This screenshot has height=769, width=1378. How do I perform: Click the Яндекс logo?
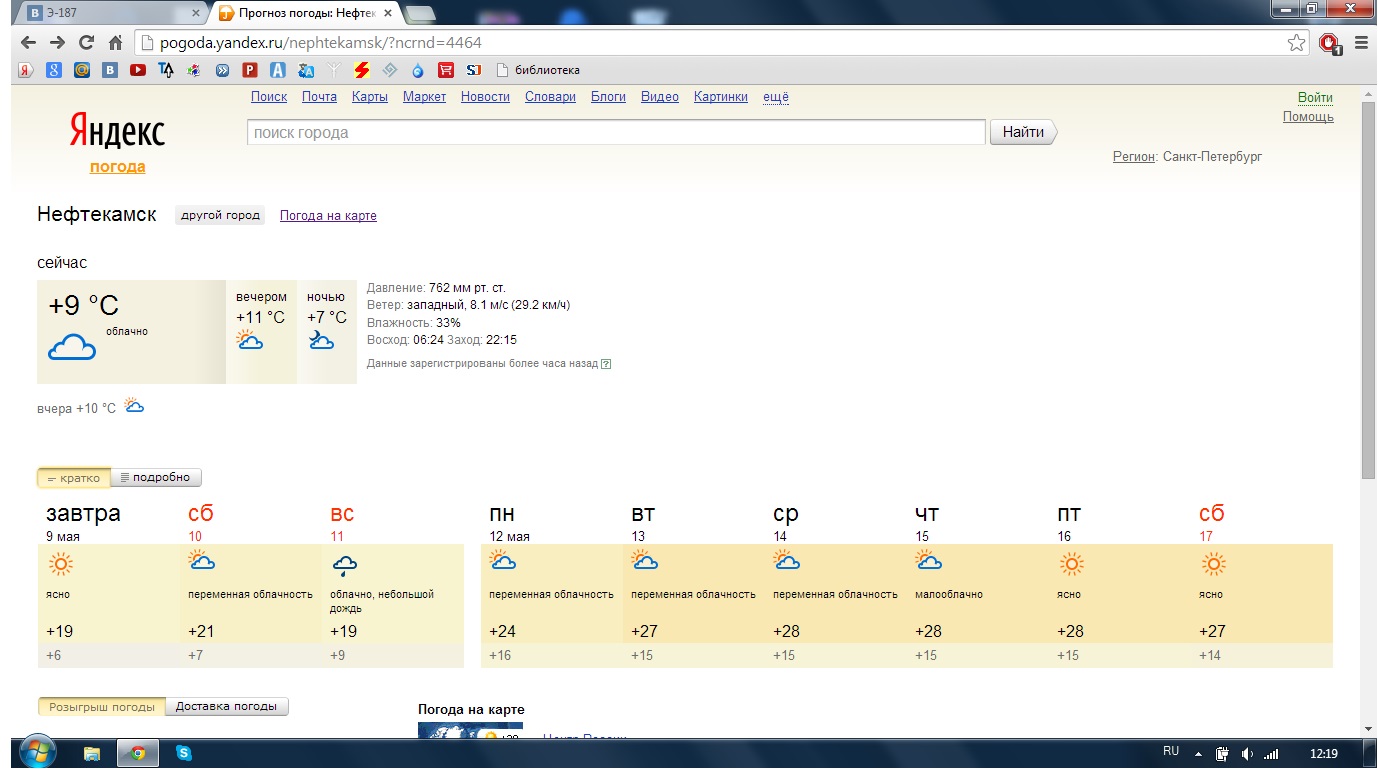pos(117,131)
